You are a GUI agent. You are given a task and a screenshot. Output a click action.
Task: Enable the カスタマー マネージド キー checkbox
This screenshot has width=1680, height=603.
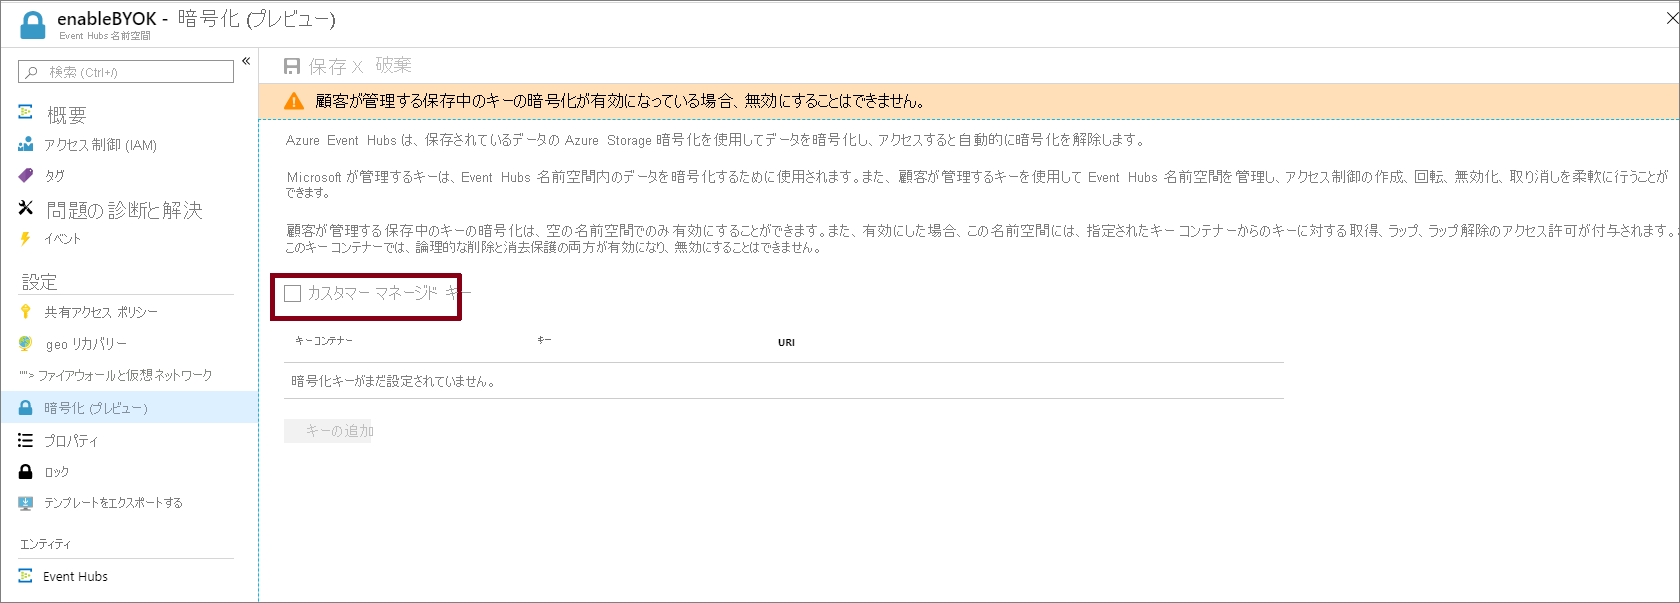[292, 293]
